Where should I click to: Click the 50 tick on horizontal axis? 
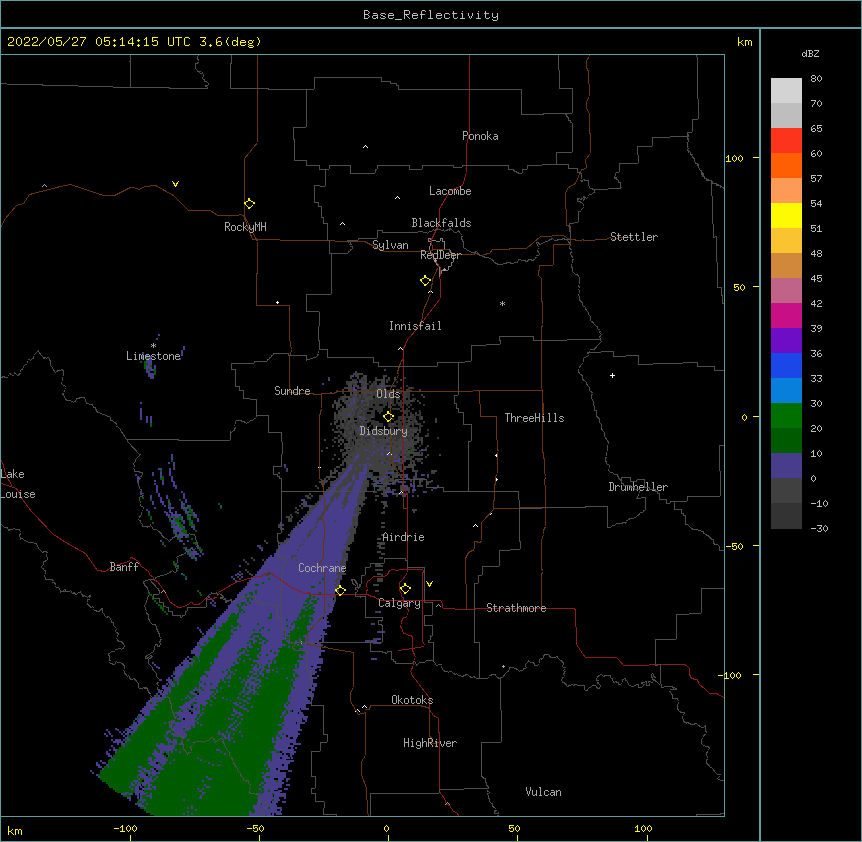(514, 828)
